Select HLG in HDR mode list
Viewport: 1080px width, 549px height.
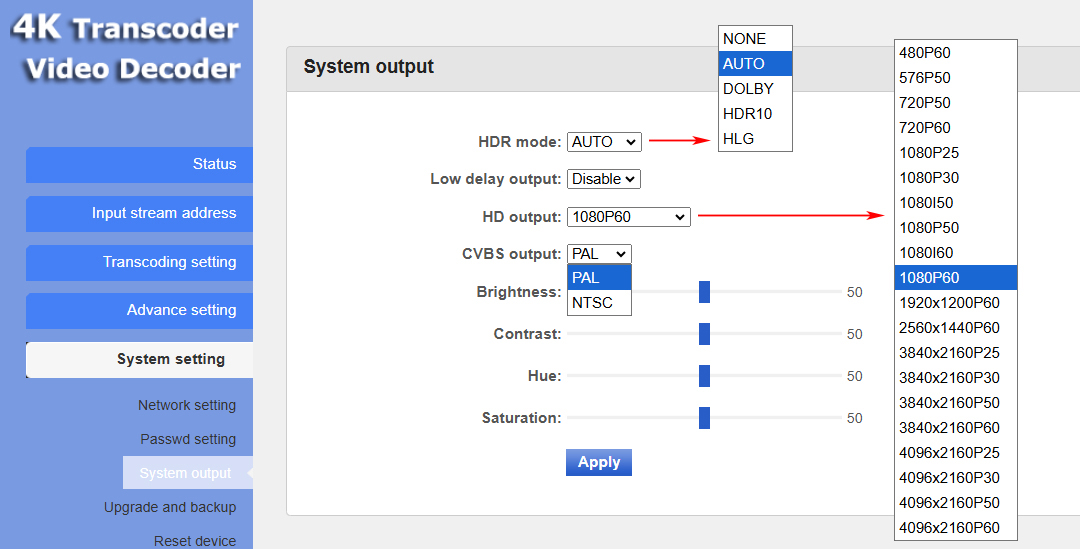[755, 138]
